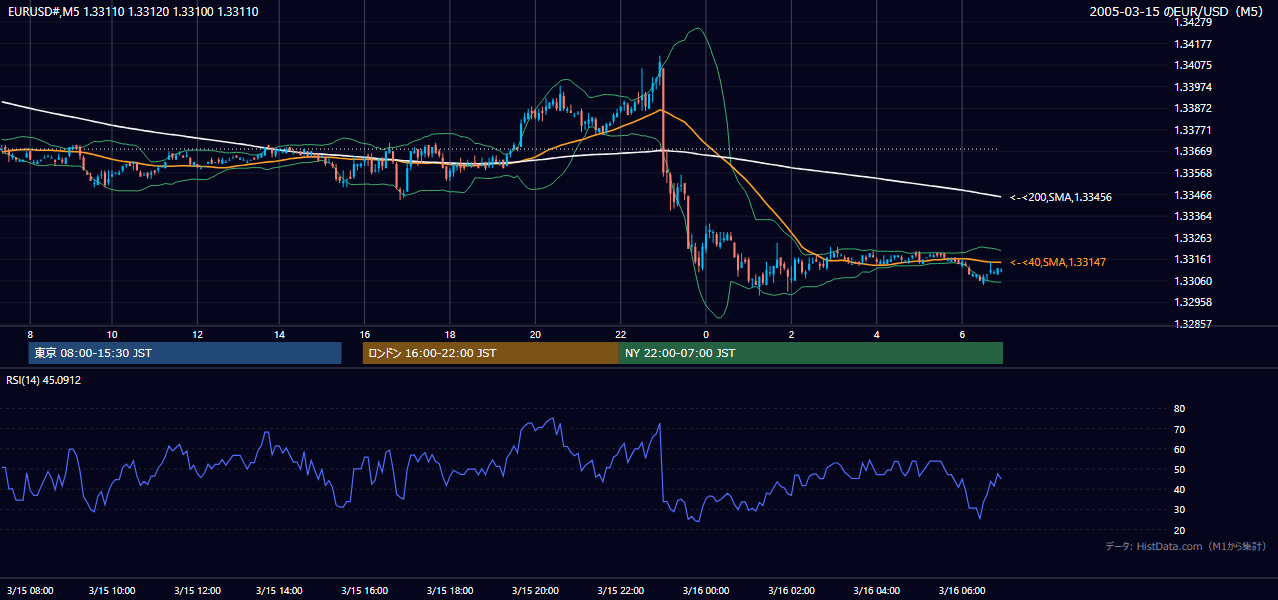Click price axis label 1.33568

(1194, 173)
